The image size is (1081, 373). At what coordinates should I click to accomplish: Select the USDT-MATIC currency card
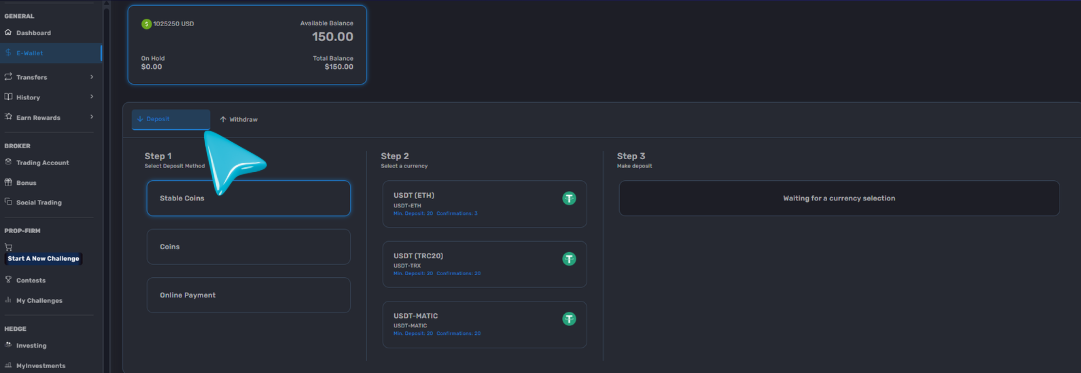485,324
